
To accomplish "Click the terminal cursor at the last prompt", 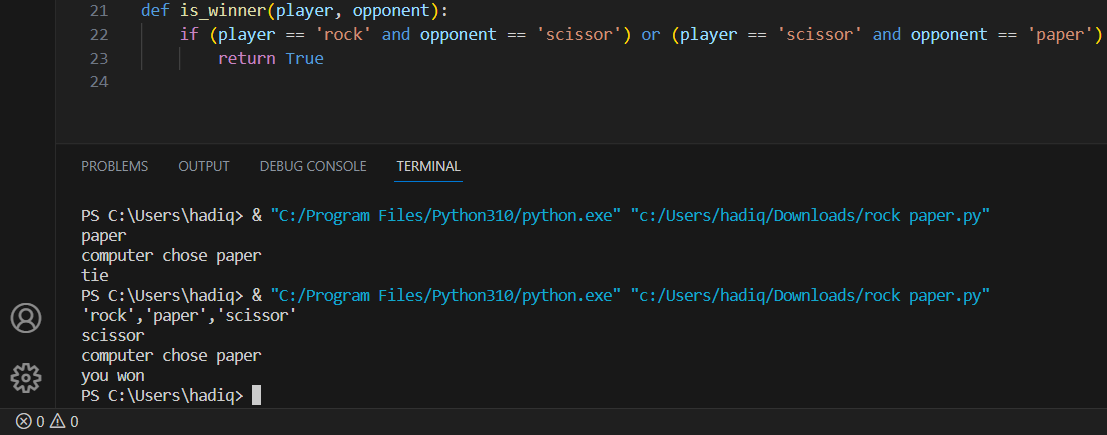I will (256, 396).
